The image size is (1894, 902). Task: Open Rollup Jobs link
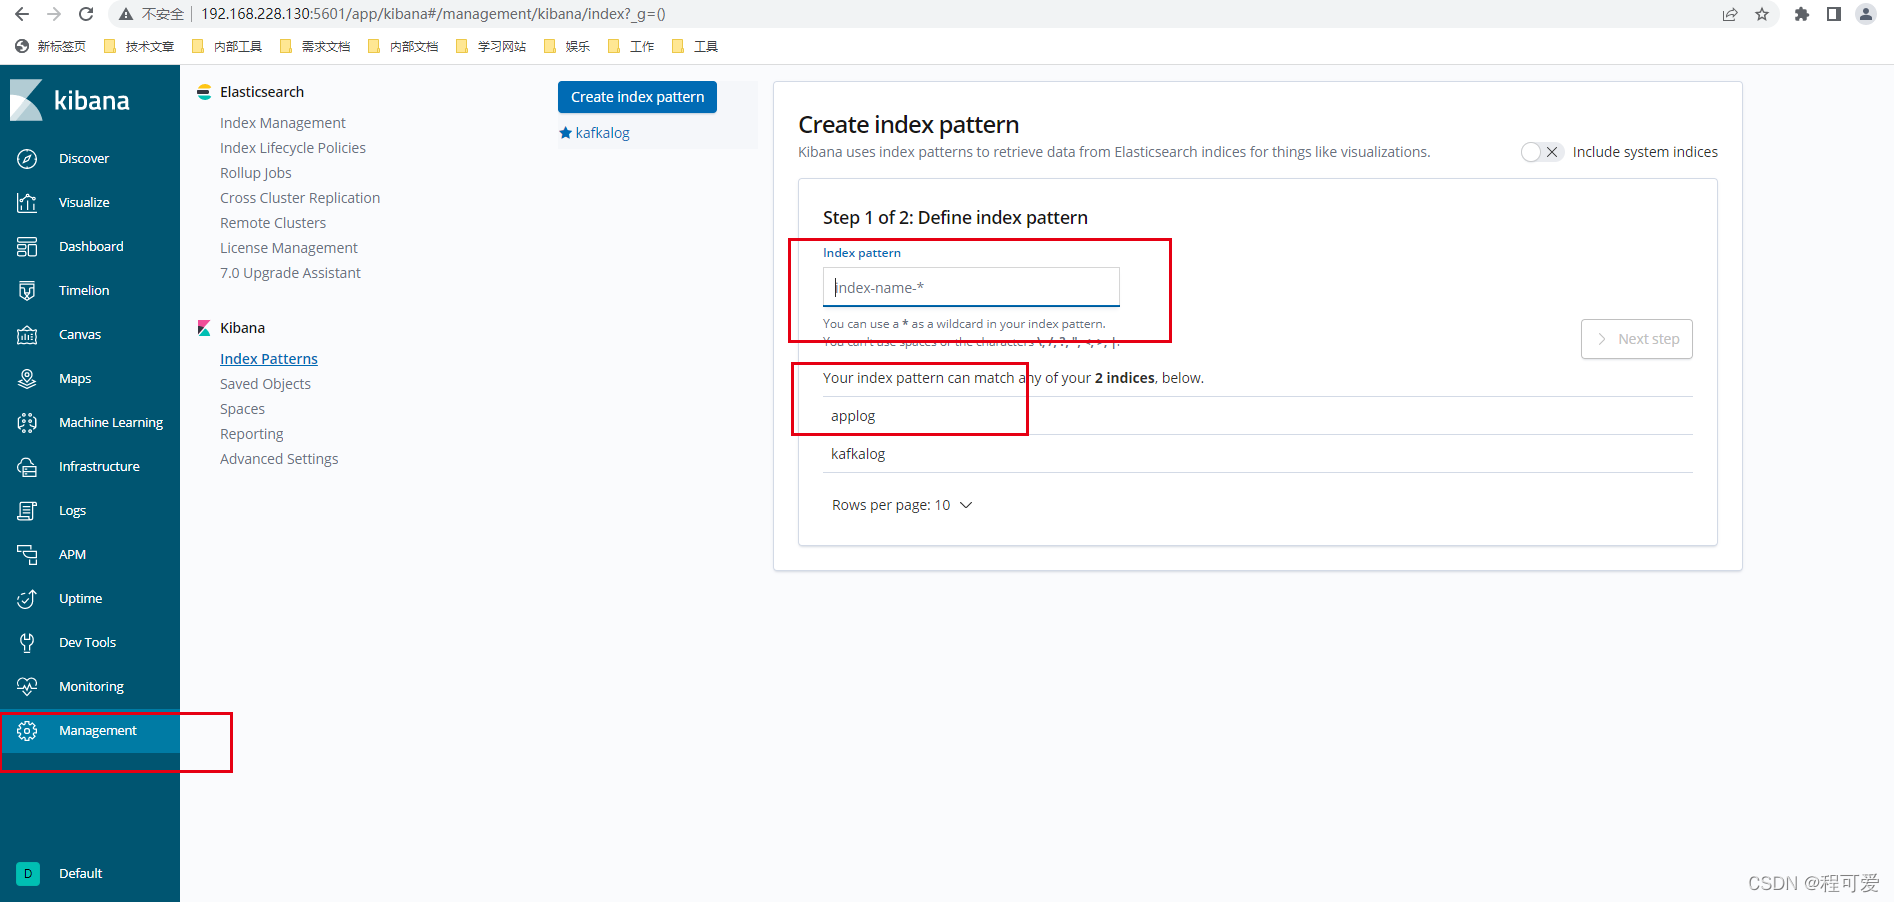tap(256, 173)
